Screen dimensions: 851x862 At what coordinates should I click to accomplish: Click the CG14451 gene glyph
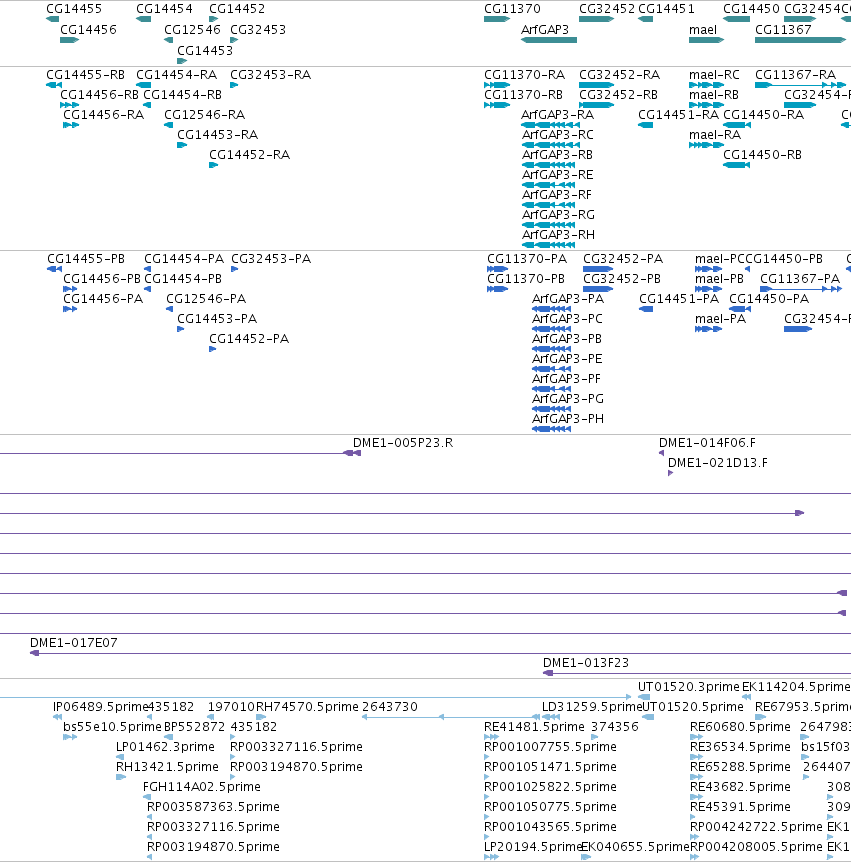645,19
